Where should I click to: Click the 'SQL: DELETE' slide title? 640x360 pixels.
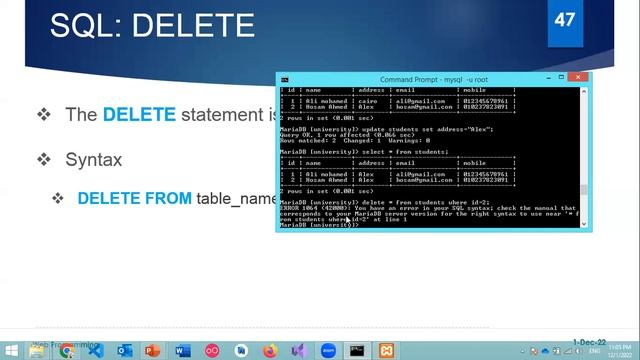(x=153, y=26)
